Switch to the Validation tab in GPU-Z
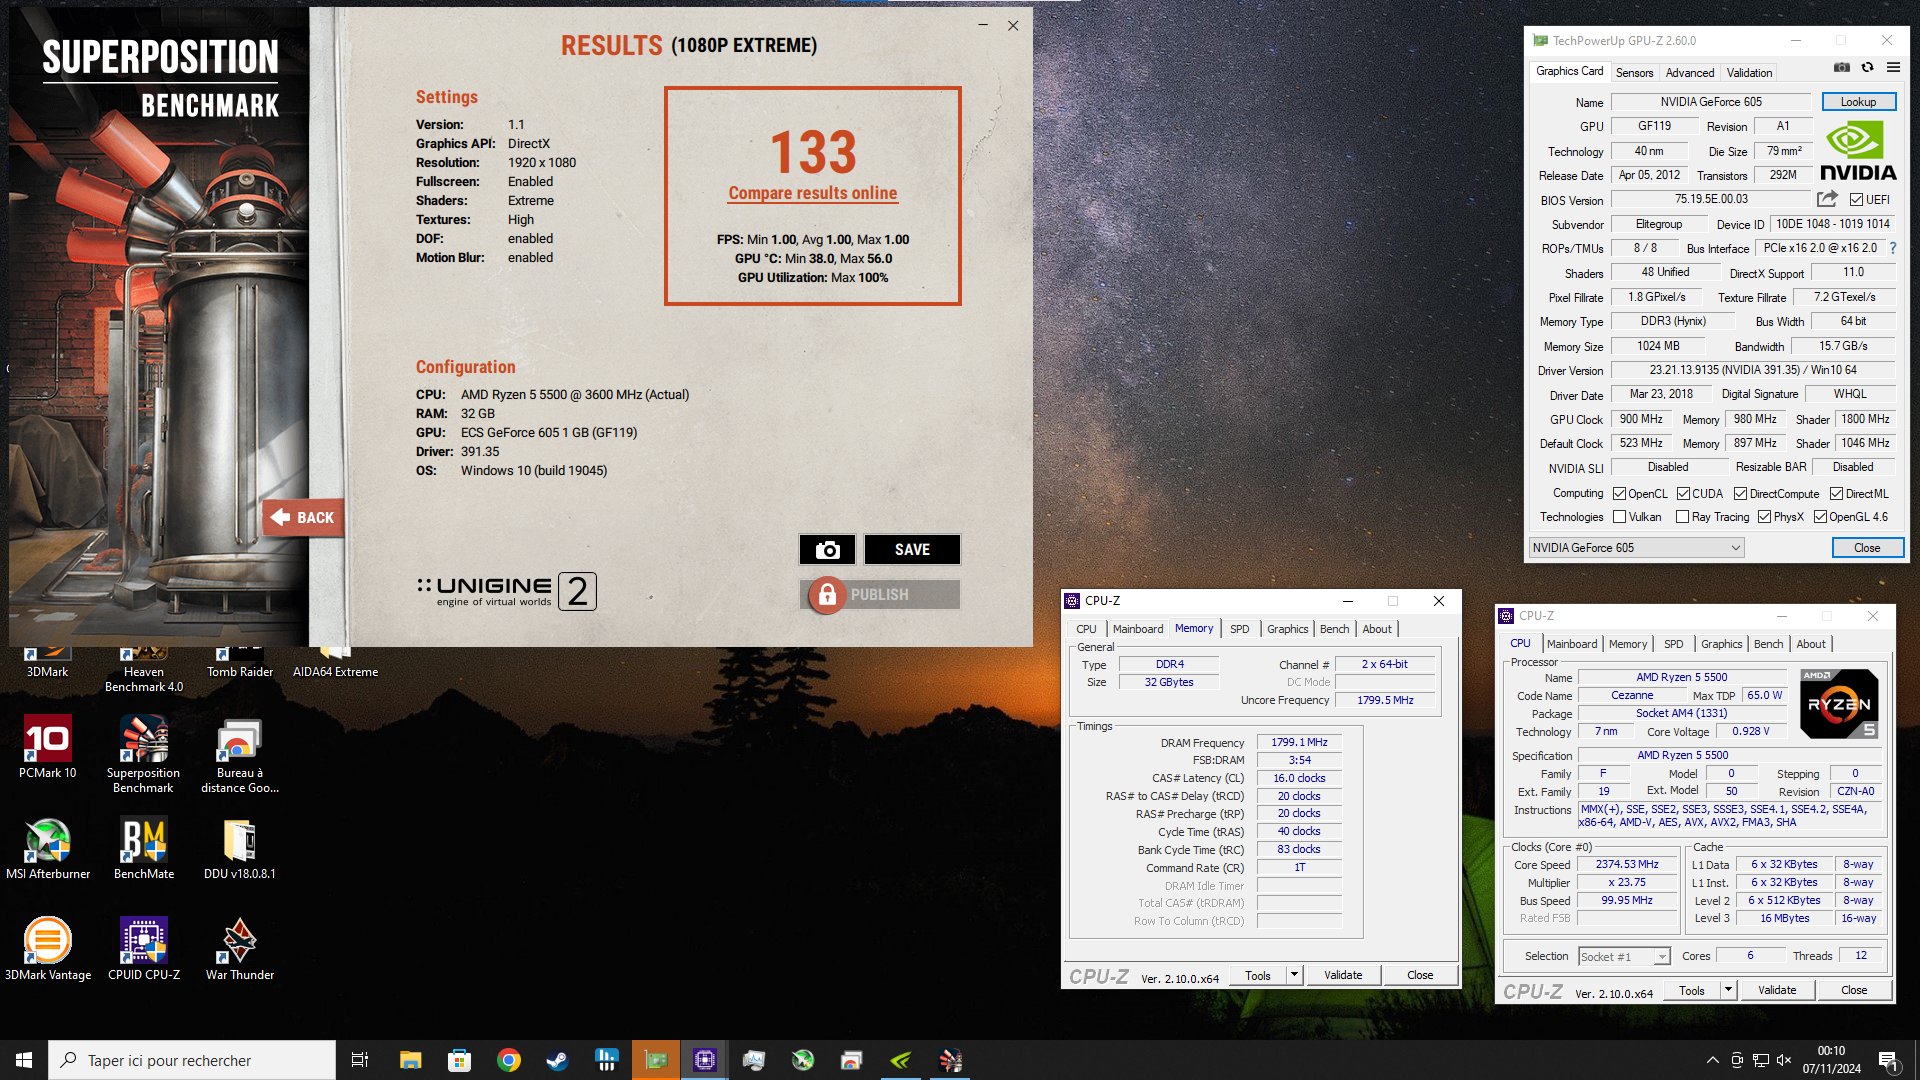Viewport: 1920px width, 1080px height. click(1749, 72)
